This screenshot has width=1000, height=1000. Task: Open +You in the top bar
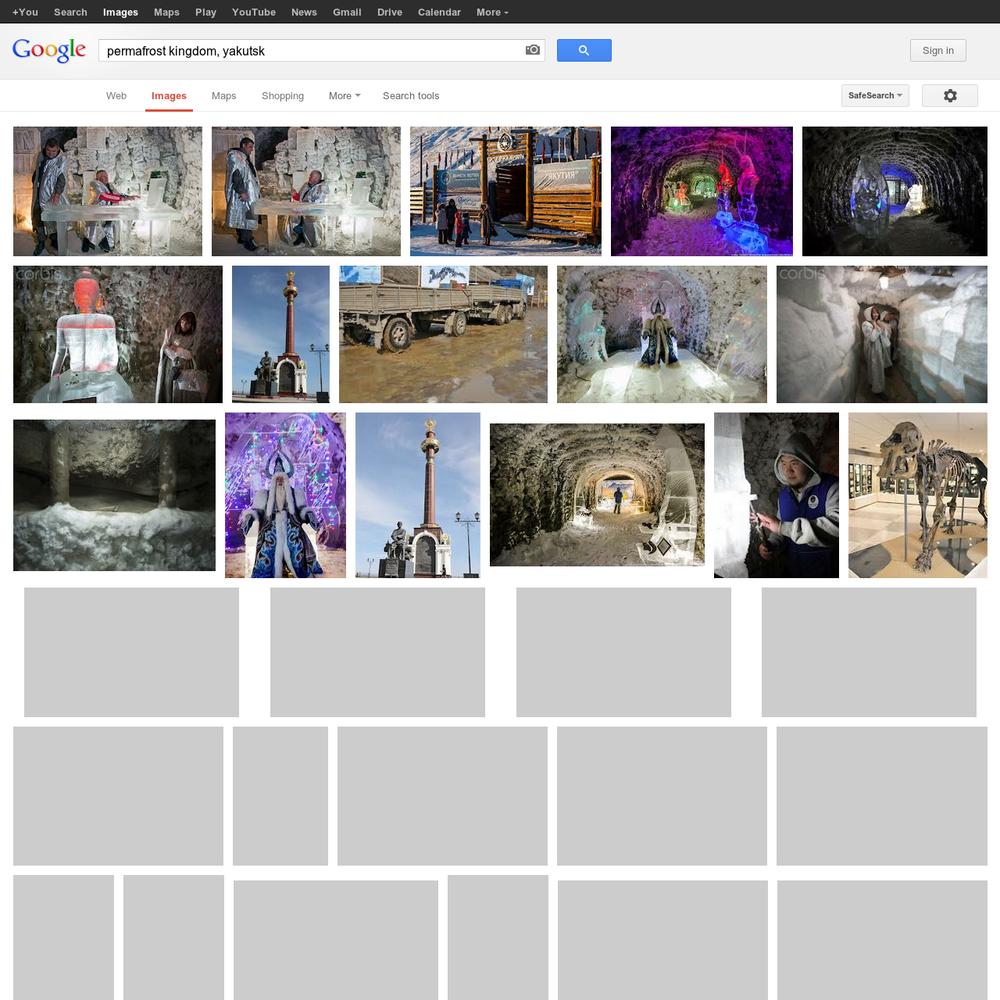pyautogui.click(x=25, y=12)
